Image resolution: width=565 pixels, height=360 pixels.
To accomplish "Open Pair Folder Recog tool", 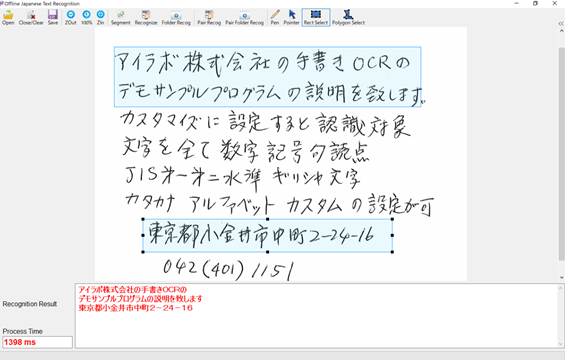I will [x=245, y=17].
